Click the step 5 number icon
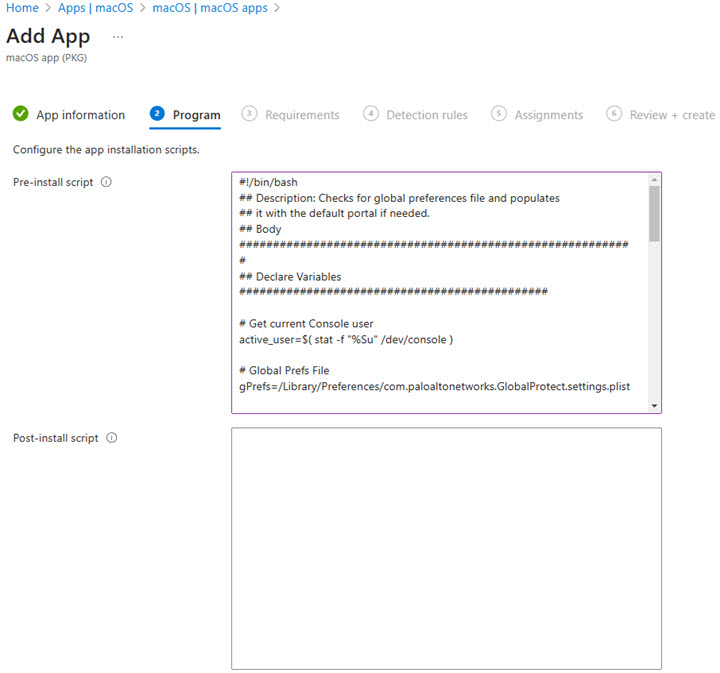The height and width of the screenshot is (673, 720). 499,114
